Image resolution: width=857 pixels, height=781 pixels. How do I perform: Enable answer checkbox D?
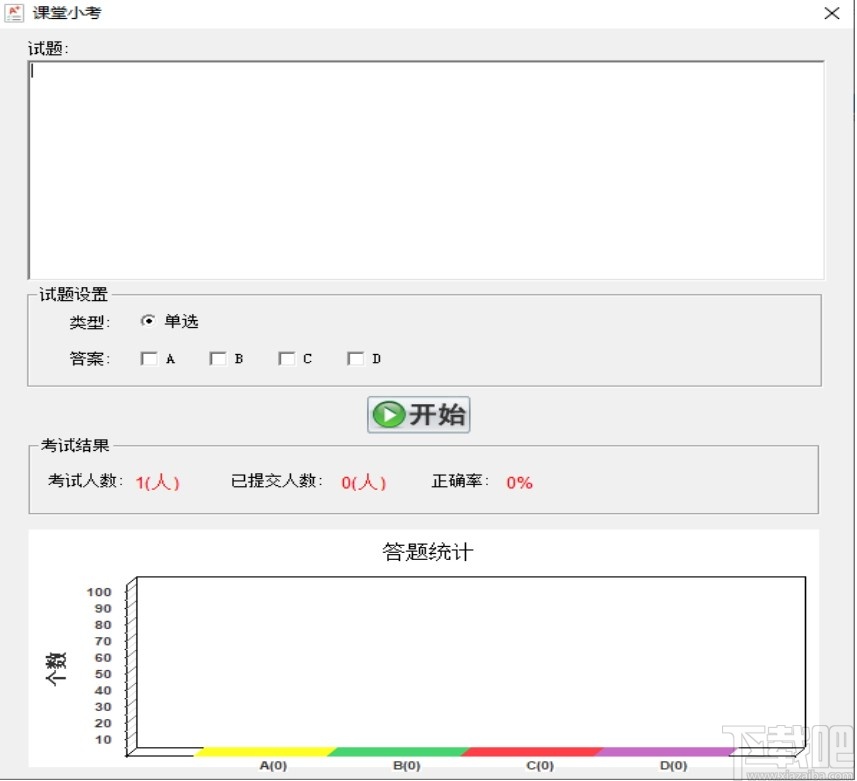(x=354, y=358)
